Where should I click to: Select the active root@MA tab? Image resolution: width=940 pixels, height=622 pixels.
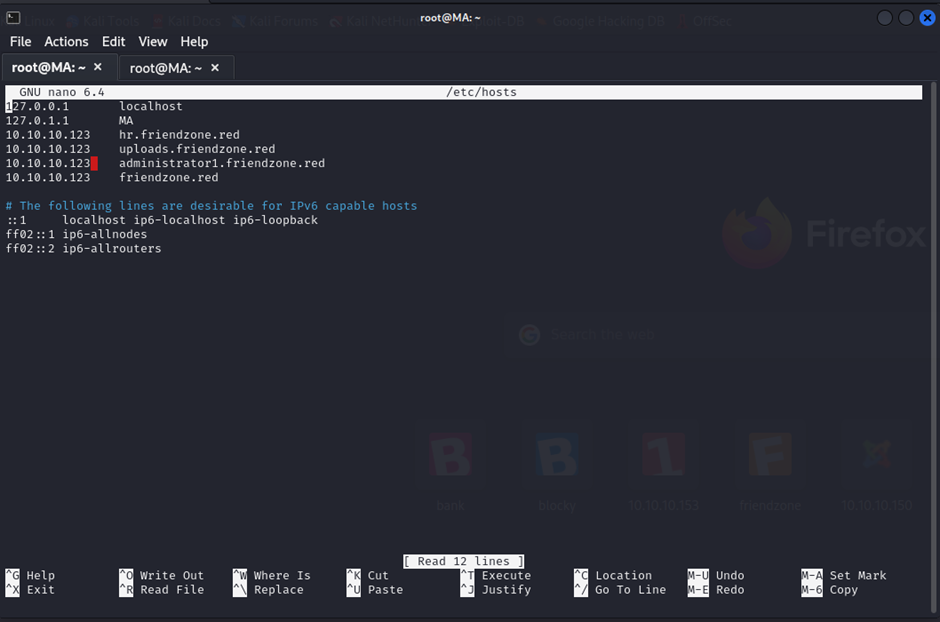pyautogui.click(x=48, y=67)
